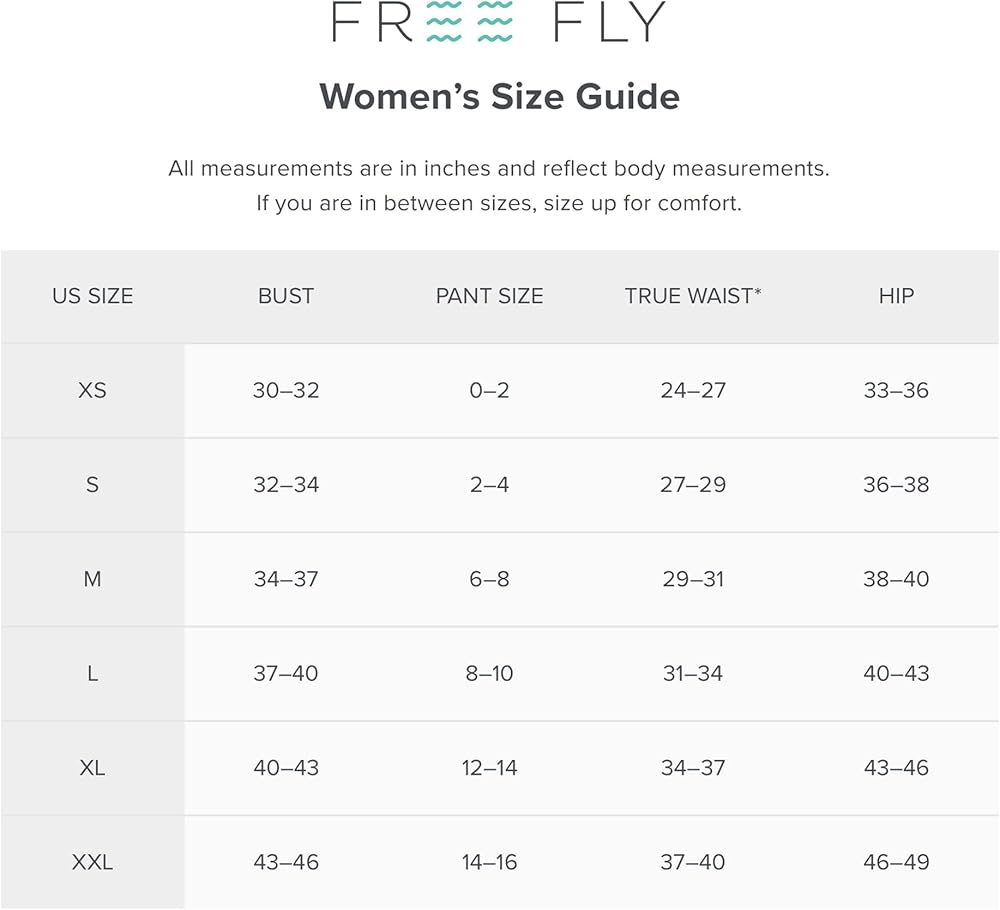This screenshot has width=1000, height=910.
Task: Click the Free Fly logo
Action: [x=498, y=22]
